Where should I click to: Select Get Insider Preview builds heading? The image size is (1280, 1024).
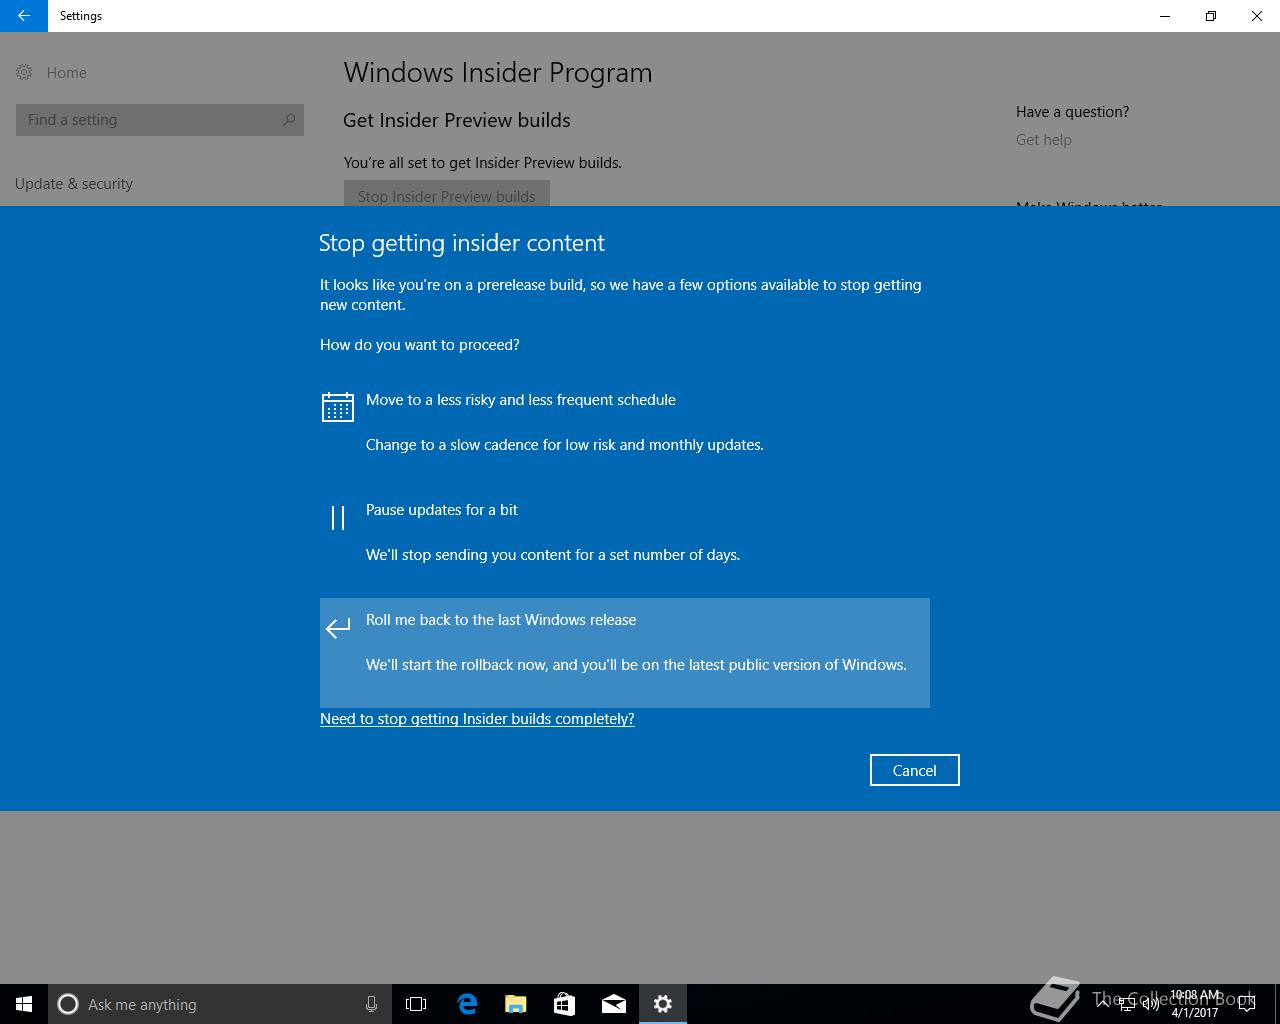[457, 120]
